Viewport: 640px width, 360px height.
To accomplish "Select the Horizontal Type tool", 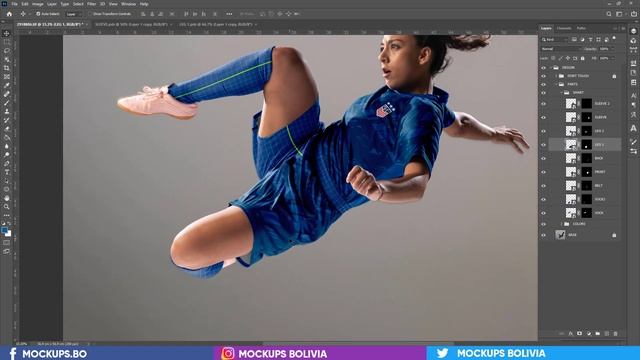I will click(7, 172).
